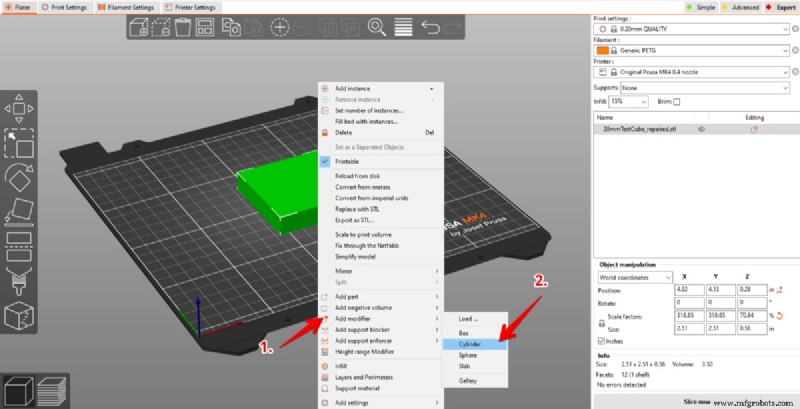800x409 pixels.
Task: Click the Delete-all toolbar icon
Action: click(160, 27)
